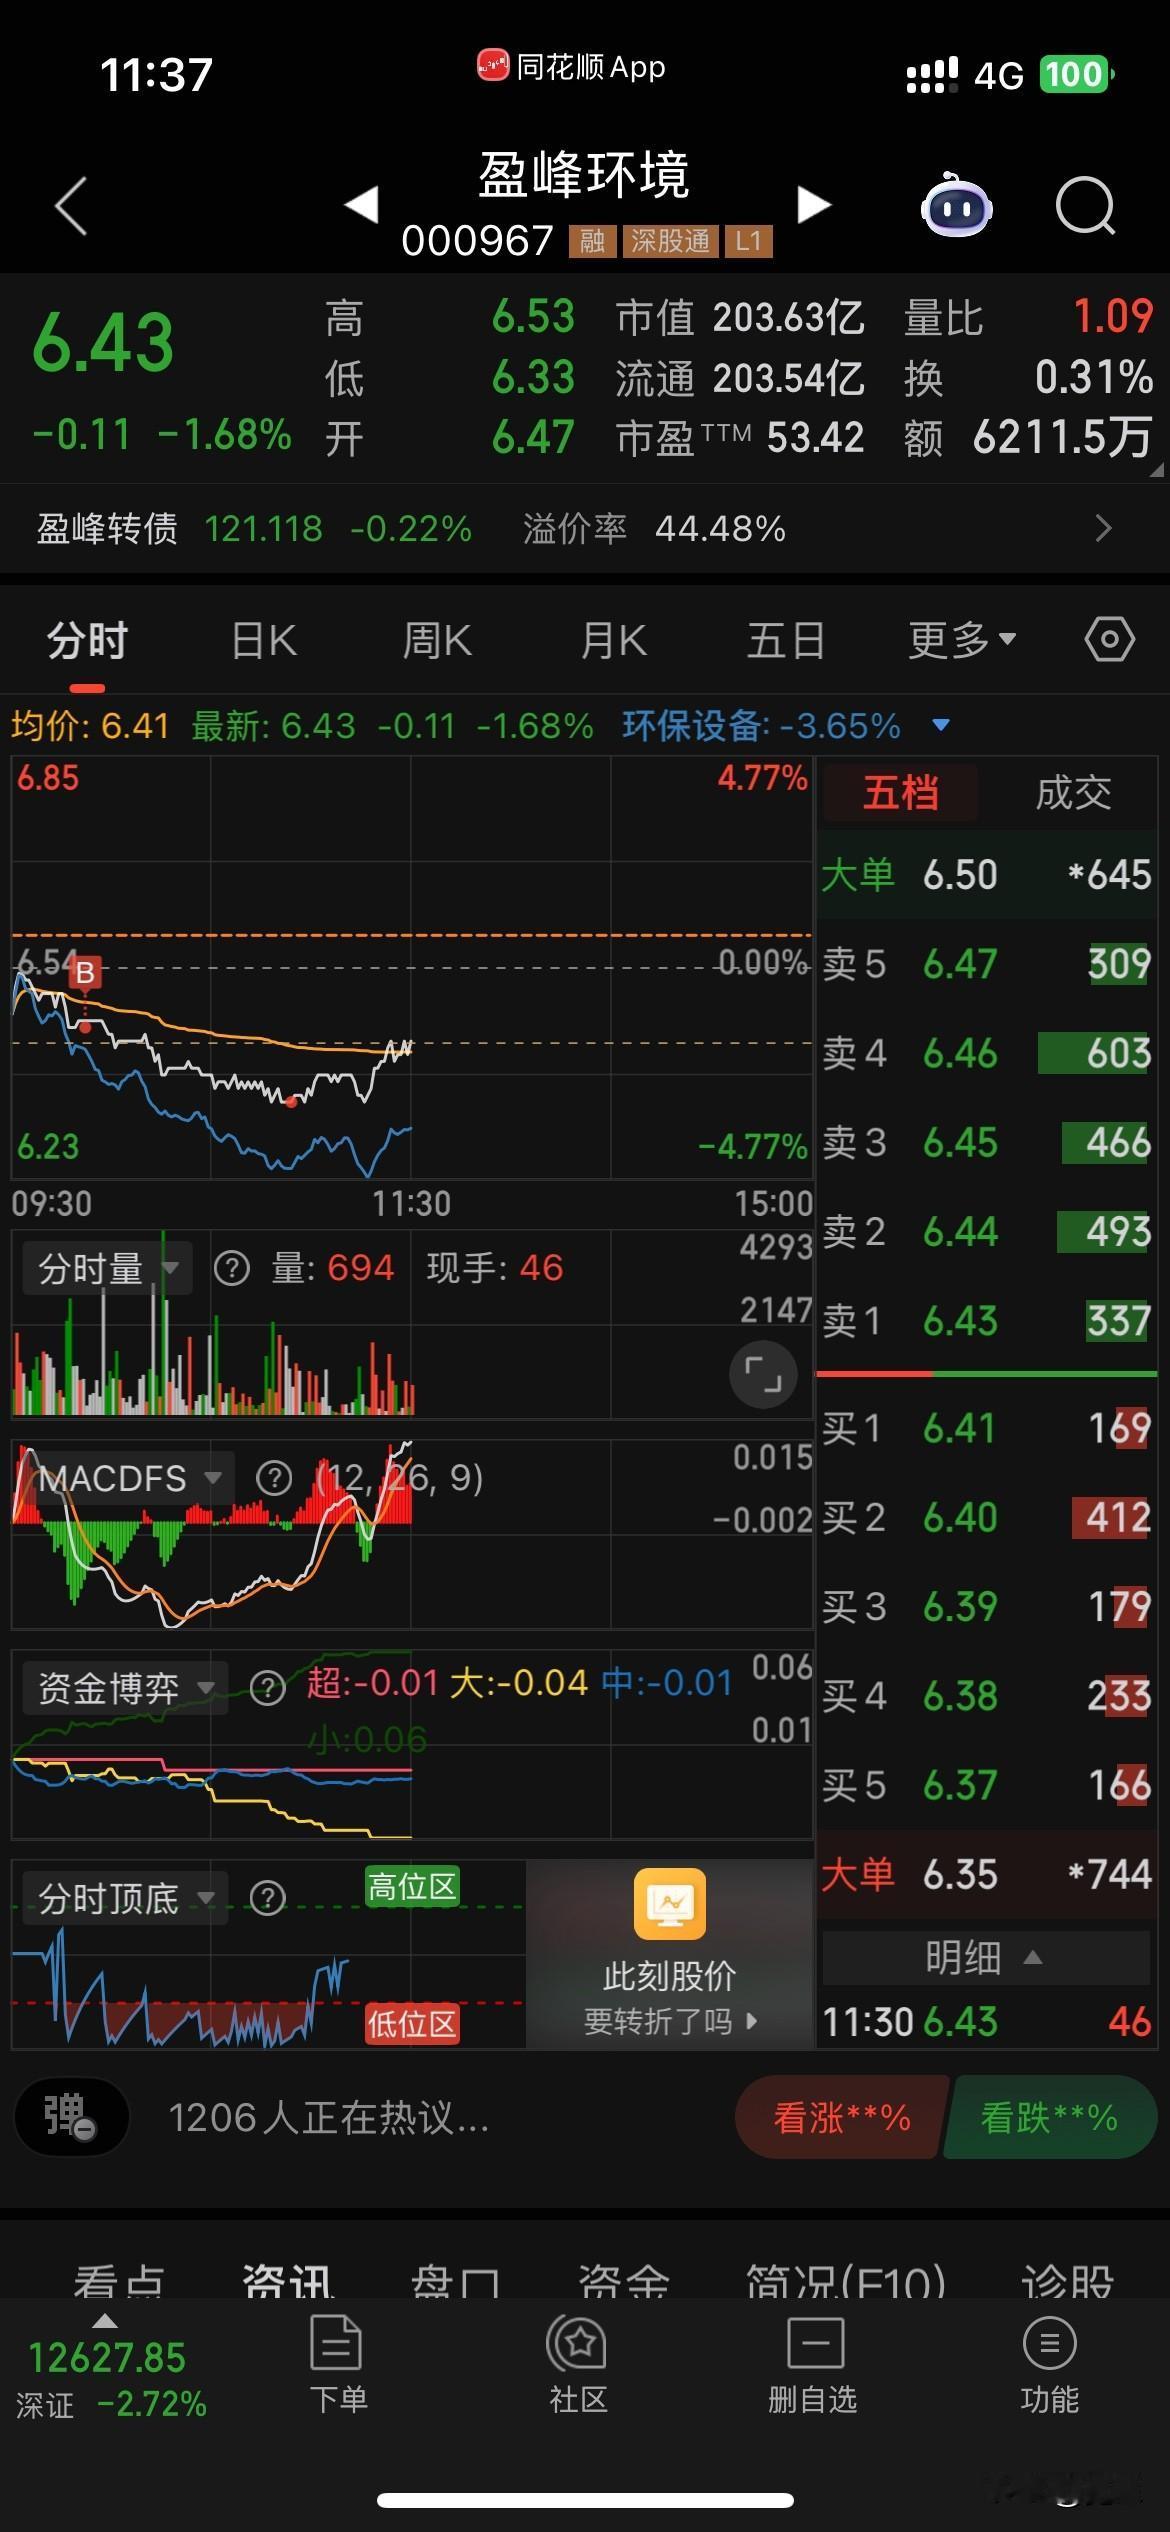
Task: Vote 看涨 bullish button
Action: point(841,2117)
